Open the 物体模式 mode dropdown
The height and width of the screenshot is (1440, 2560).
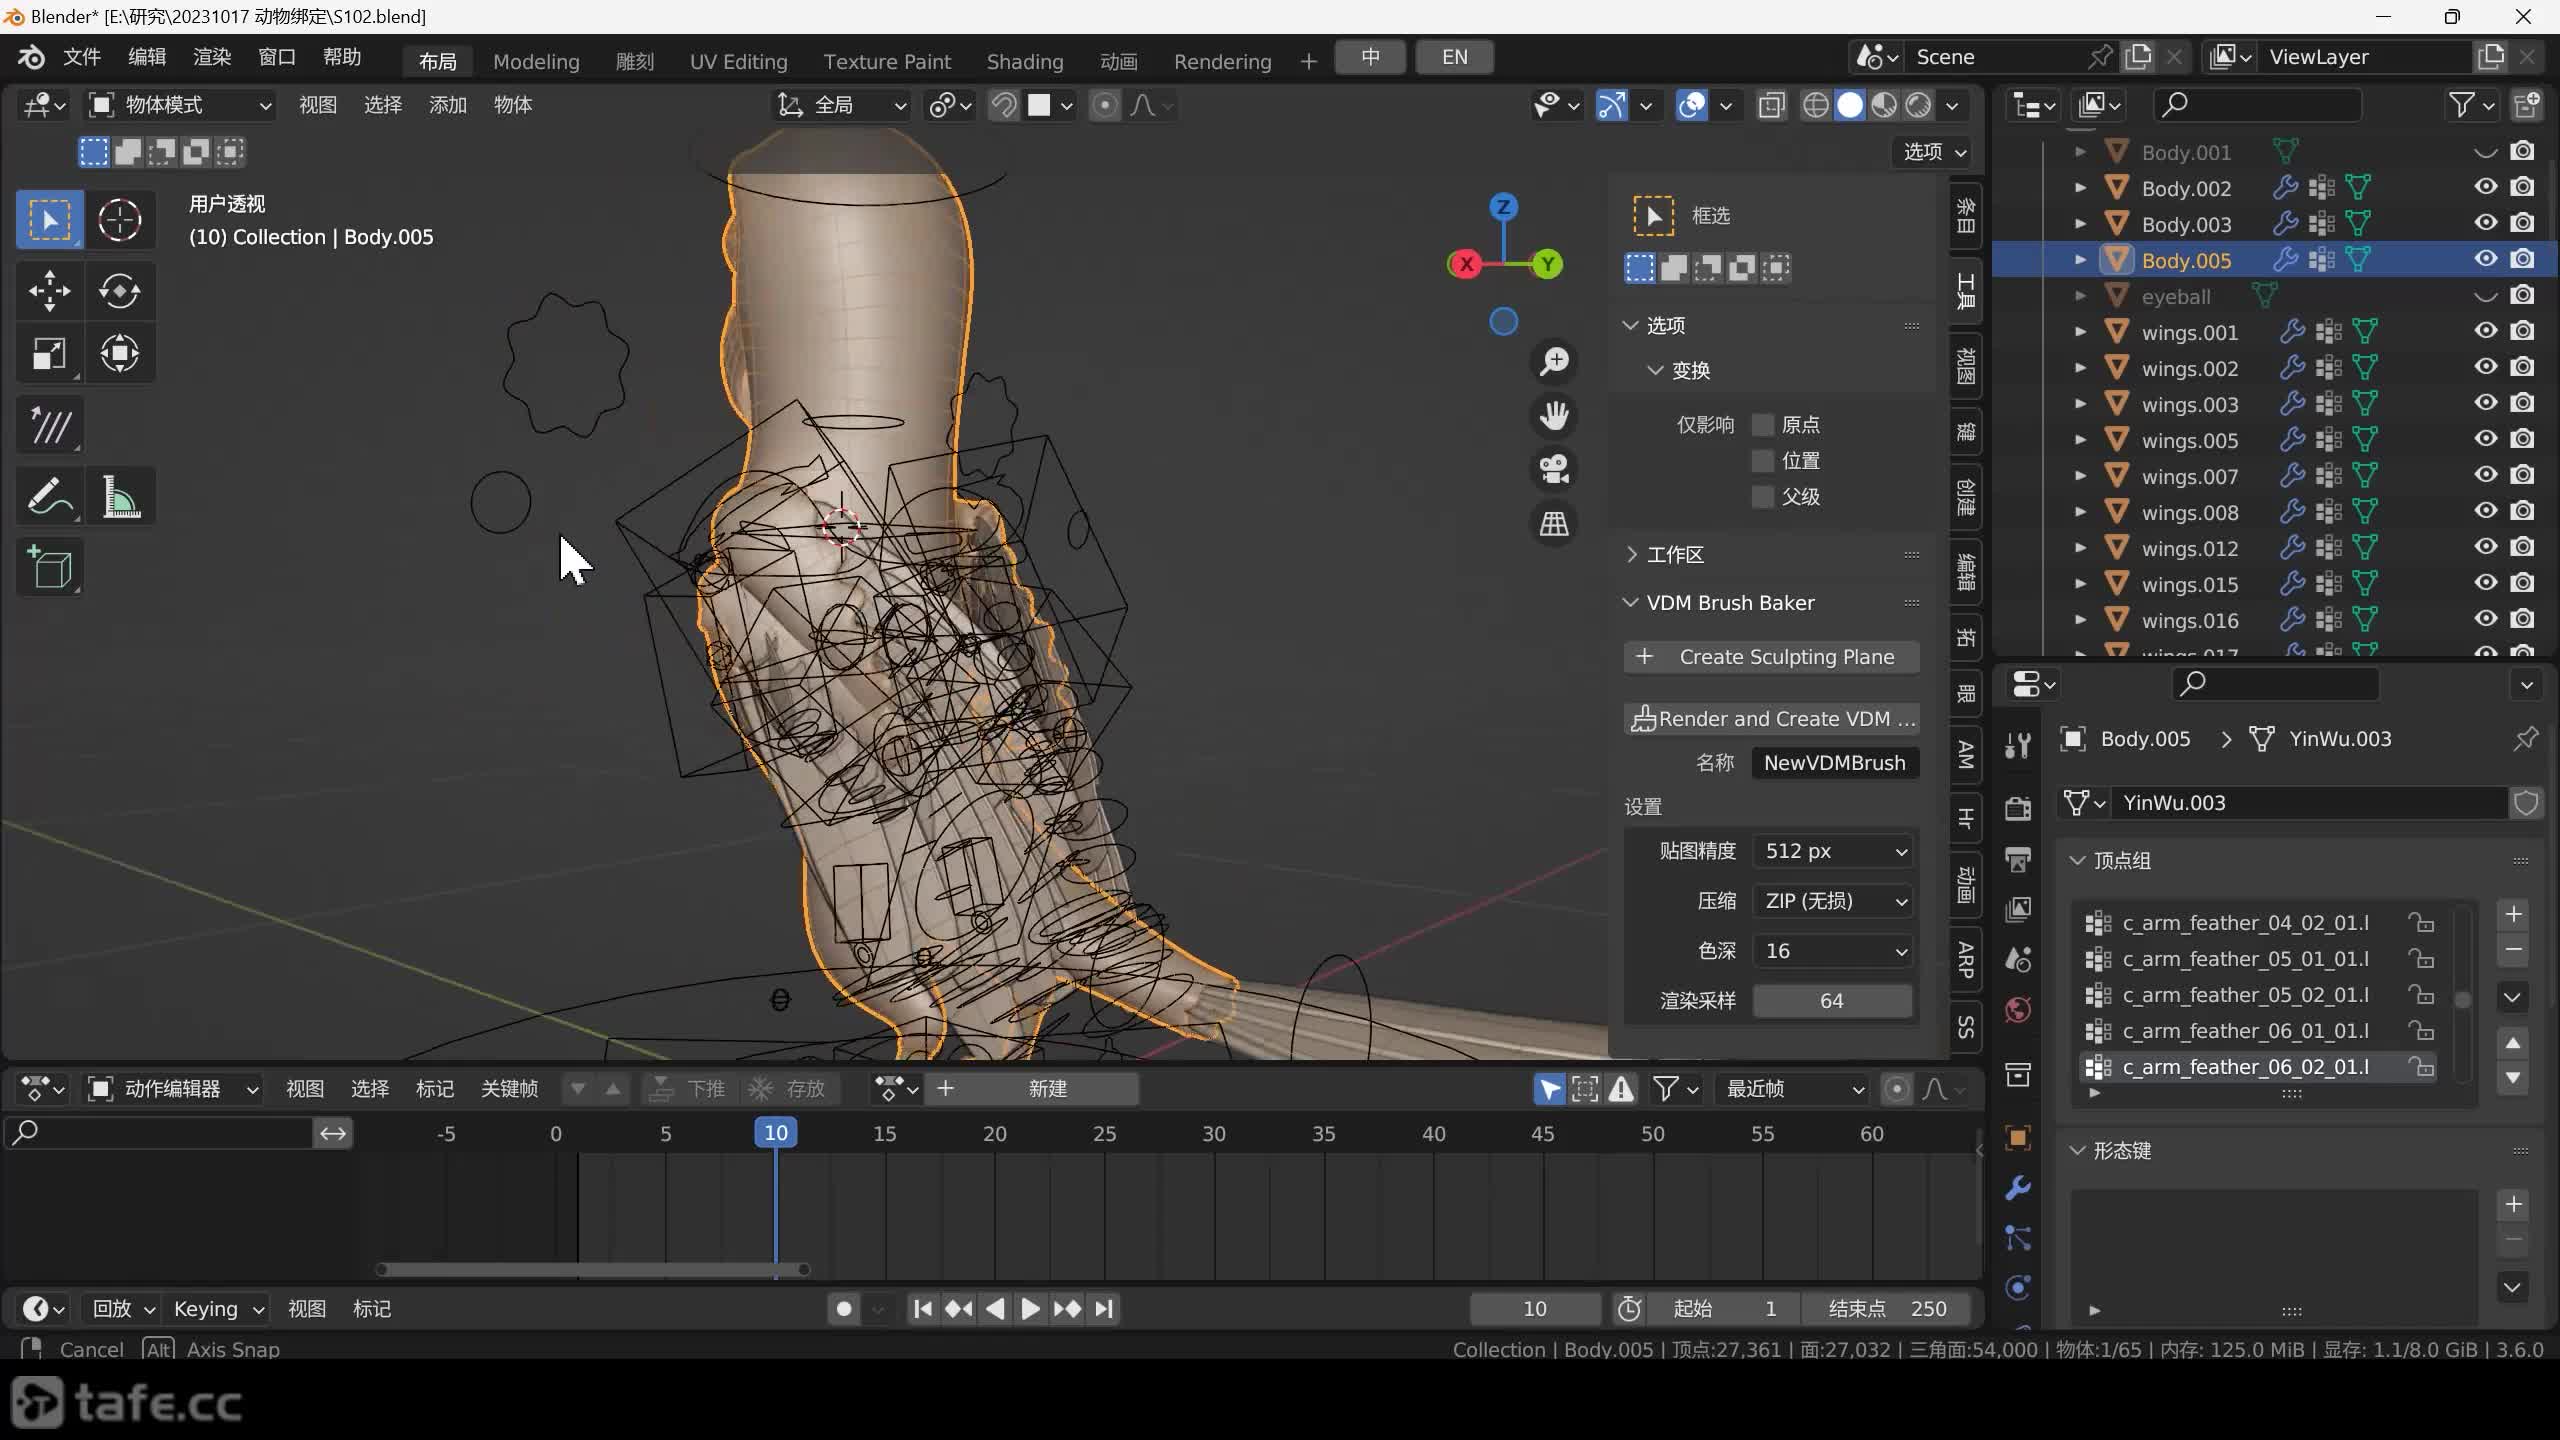[x=180, y=105]
